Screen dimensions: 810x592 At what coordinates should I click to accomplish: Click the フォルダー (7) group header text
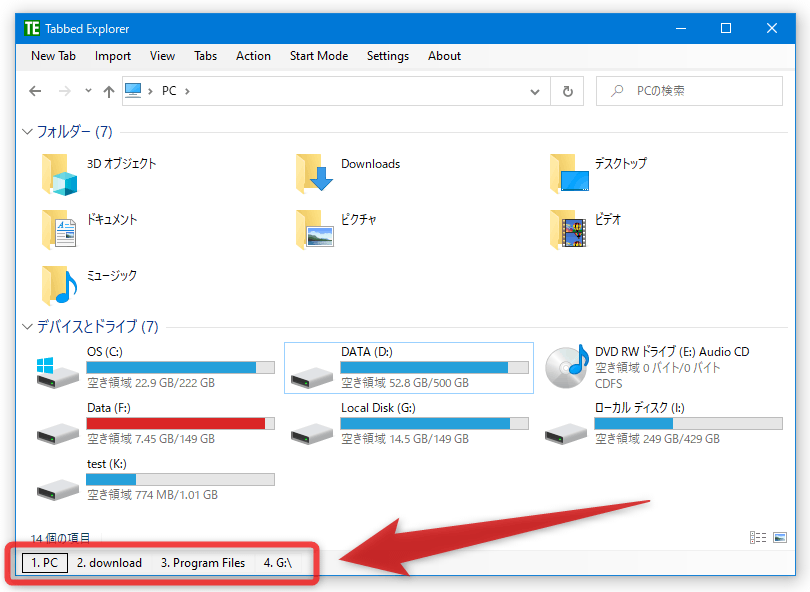74,132
